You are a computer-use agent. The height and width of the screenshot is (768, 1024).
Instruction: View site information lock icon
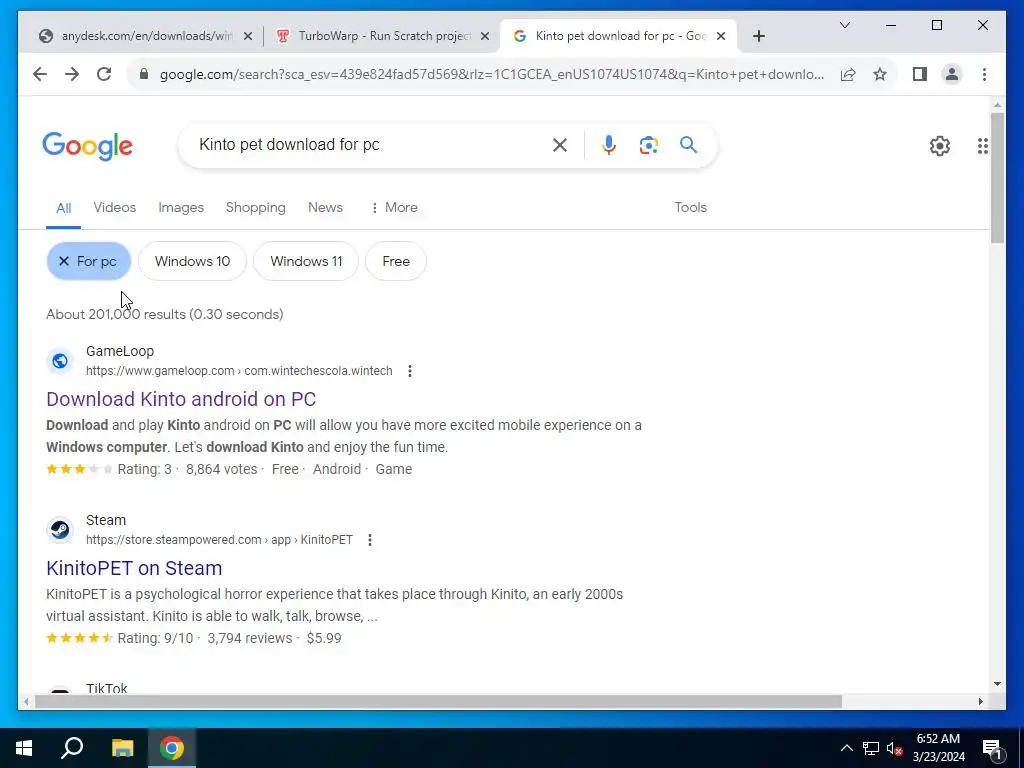(144, 74)
